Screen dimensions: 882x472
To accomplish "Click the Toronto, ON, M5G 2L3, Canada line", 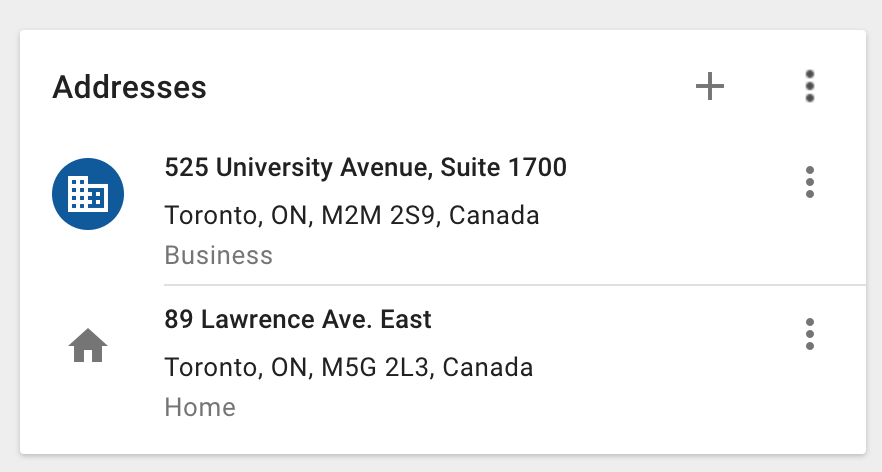I will (348, 367).
